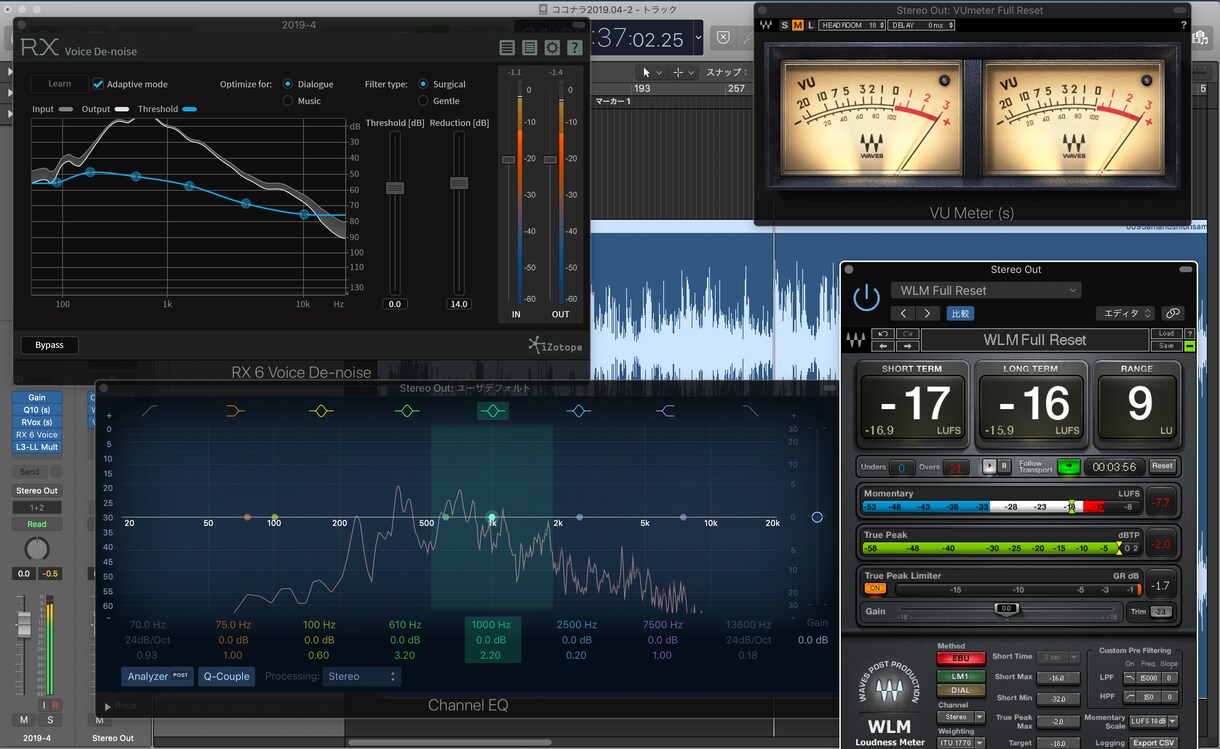Toggle the Channel EQ Analyzer button
Image resolution: width=1220 pixels, height=749 pixels.
point(158,677)
